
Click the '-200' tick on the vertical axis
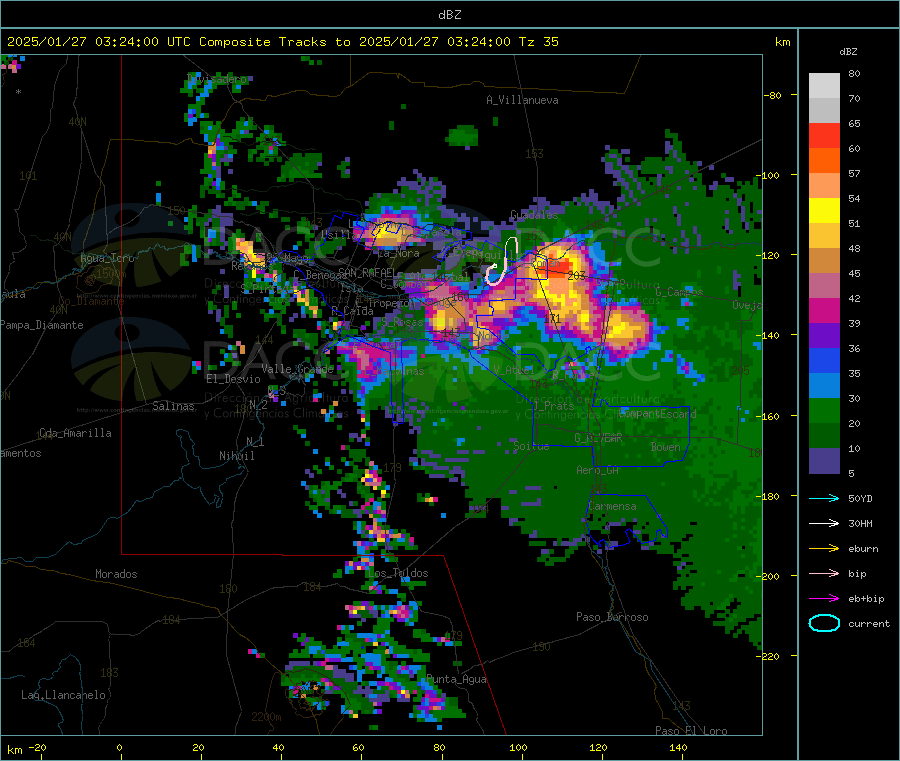[770, 576]
